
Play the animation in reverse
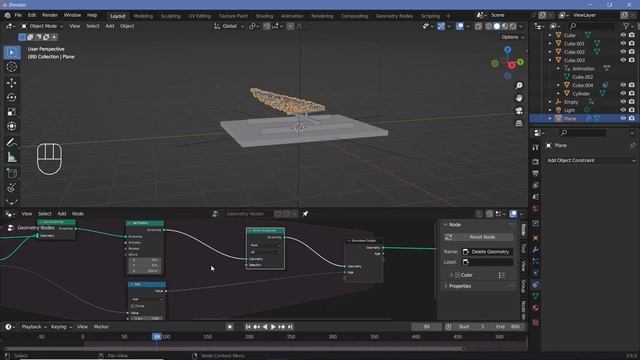[x=265, y=327]
